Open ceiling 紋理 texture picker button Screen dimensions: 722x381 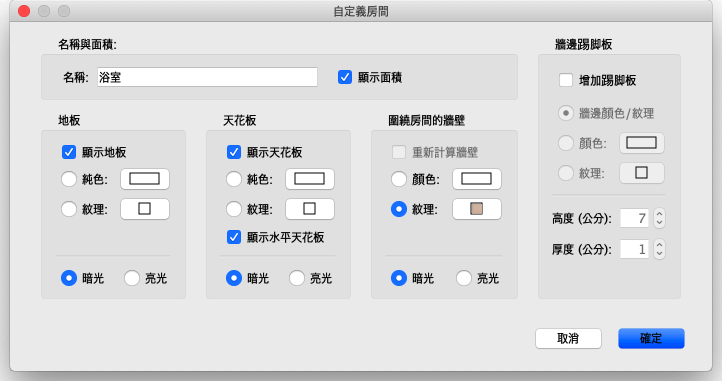[x=309, y=209]
